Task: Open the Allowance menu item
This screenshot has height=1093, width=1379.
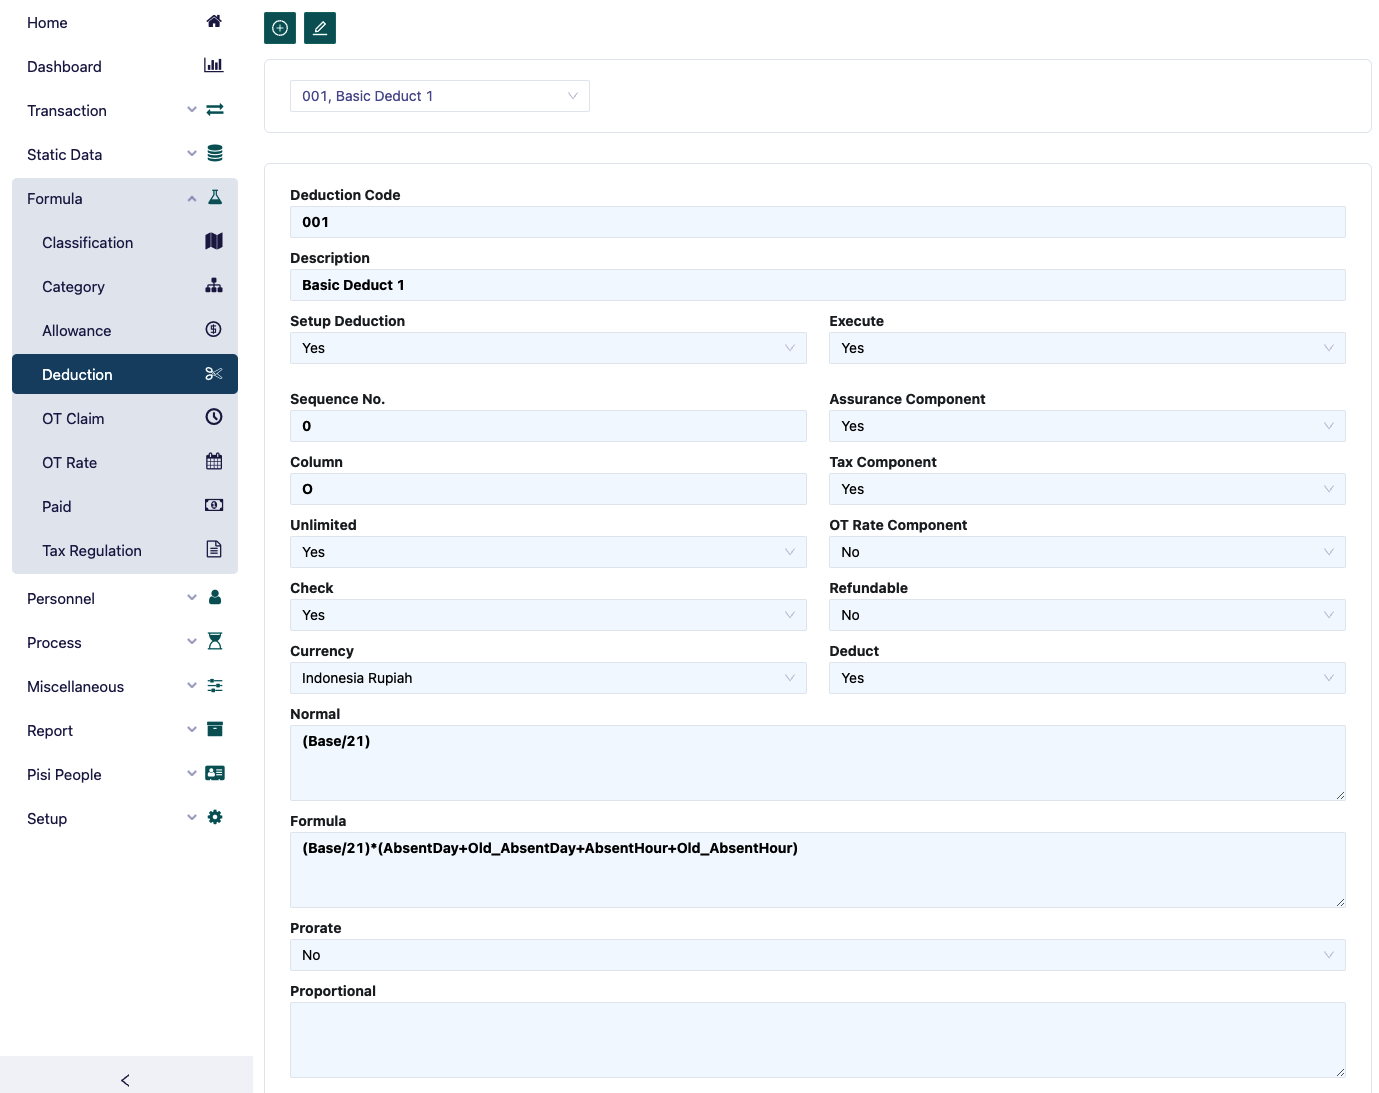Action: (x=77, y=331)
